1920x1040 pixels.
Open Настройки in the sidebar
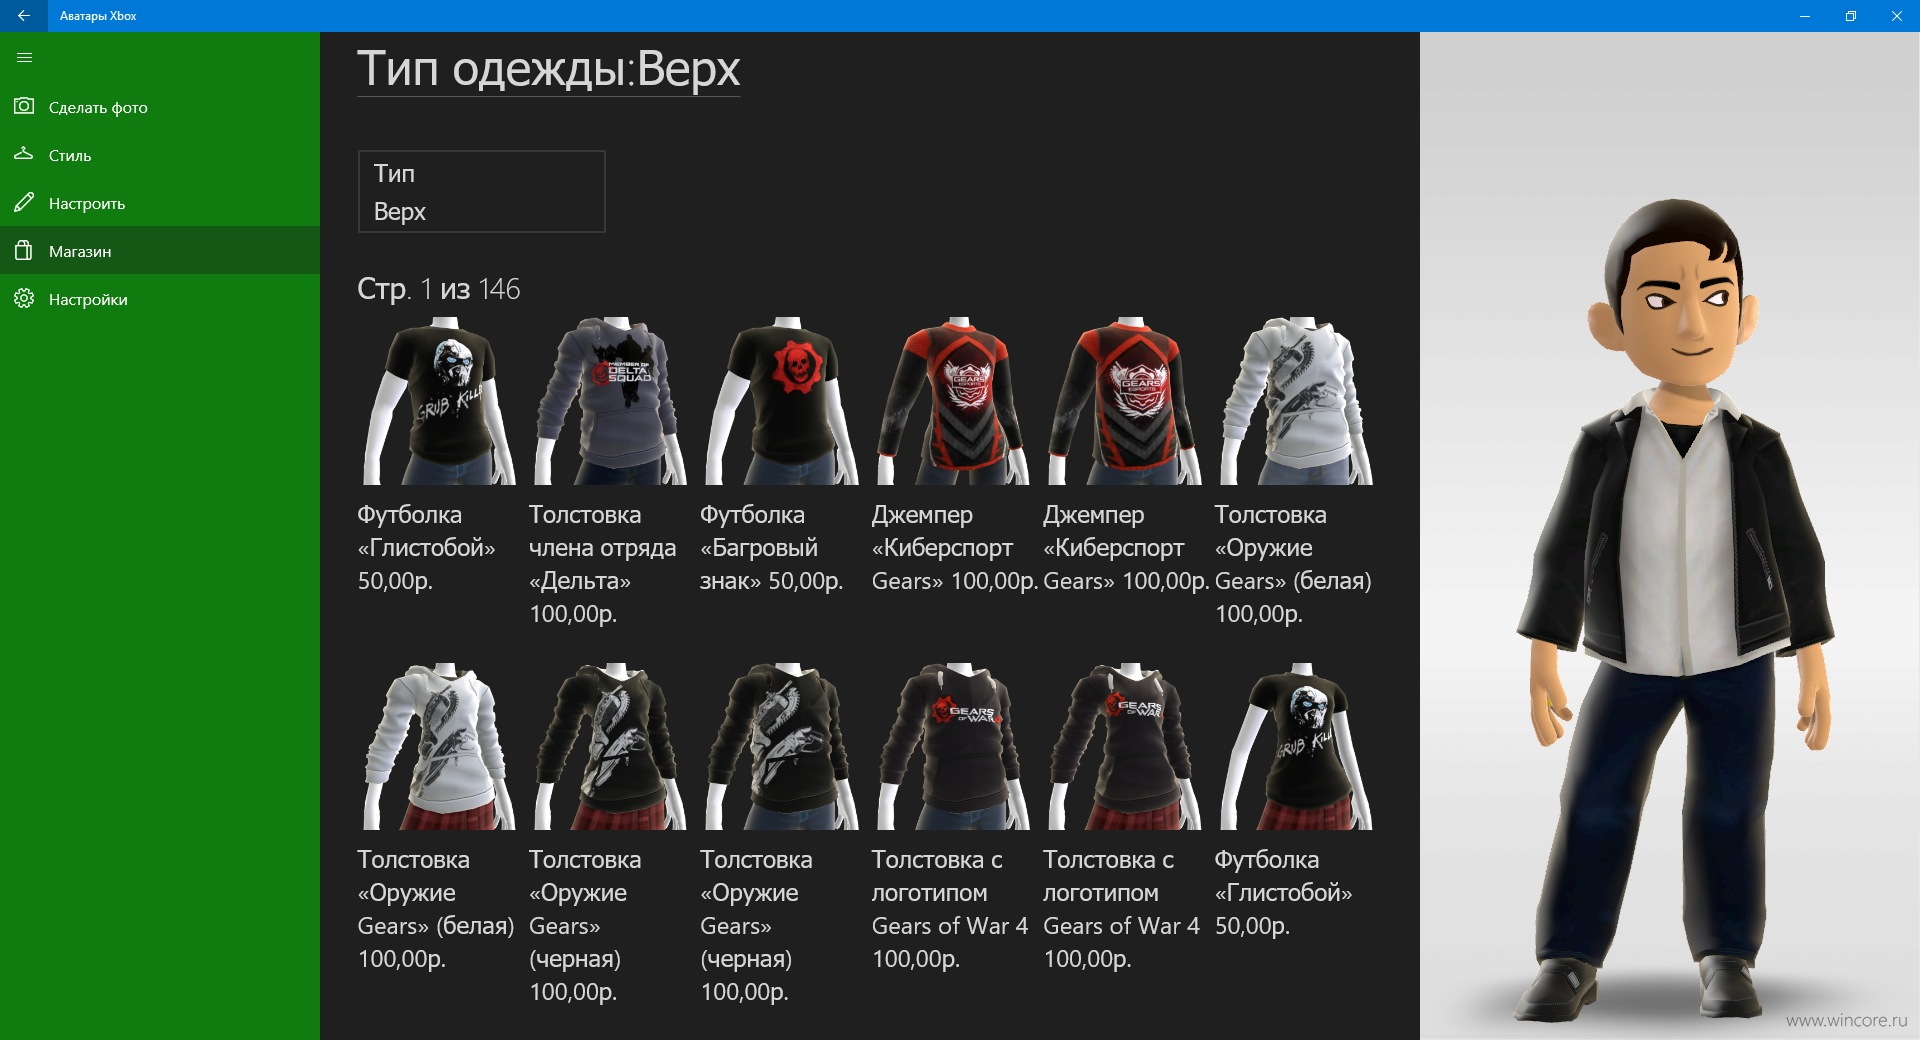click(160, 299)
